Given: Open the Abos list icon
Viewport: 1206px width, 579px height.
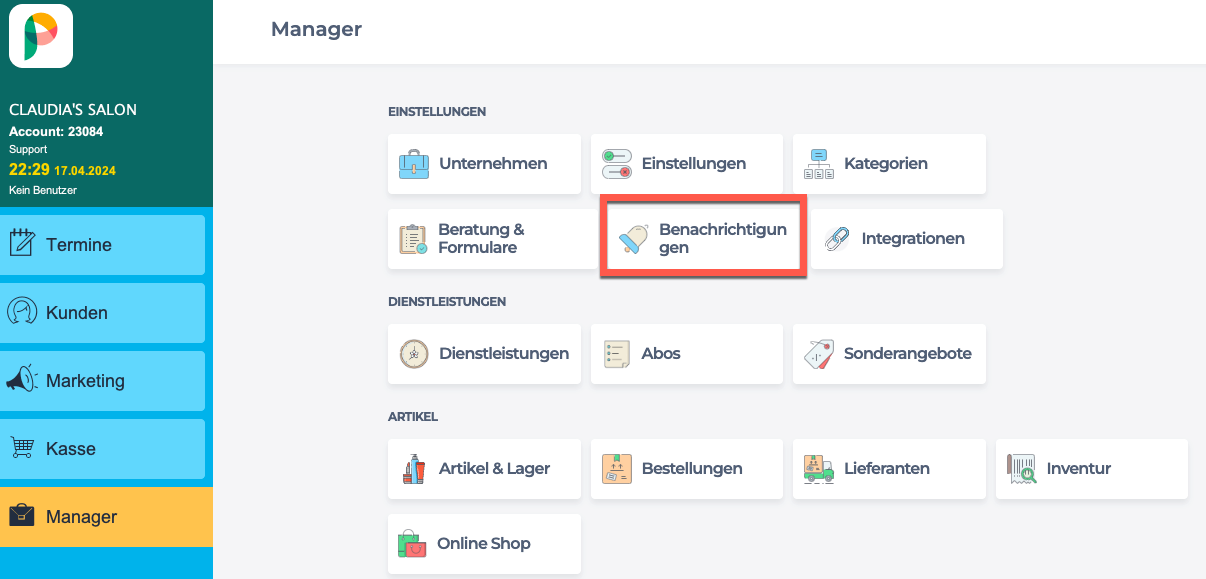Looking at the screenshot, I should (x=617, y=354).
